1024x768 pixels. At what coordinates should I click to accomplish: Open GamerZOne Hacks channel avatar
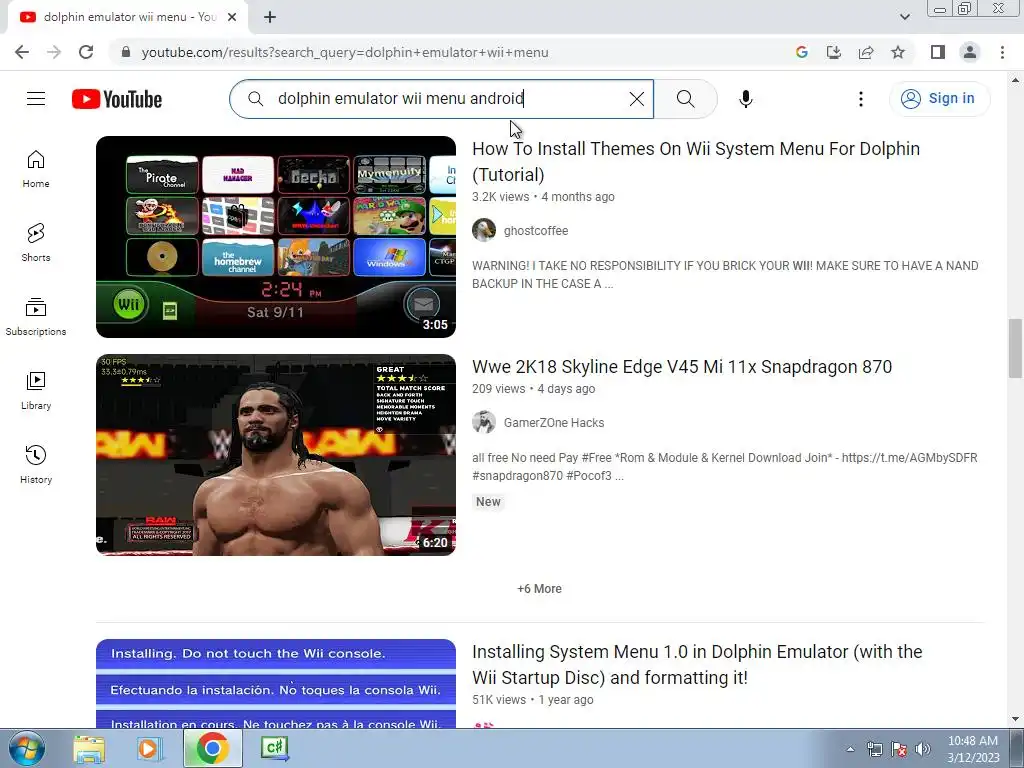click(x=484, y=422)
